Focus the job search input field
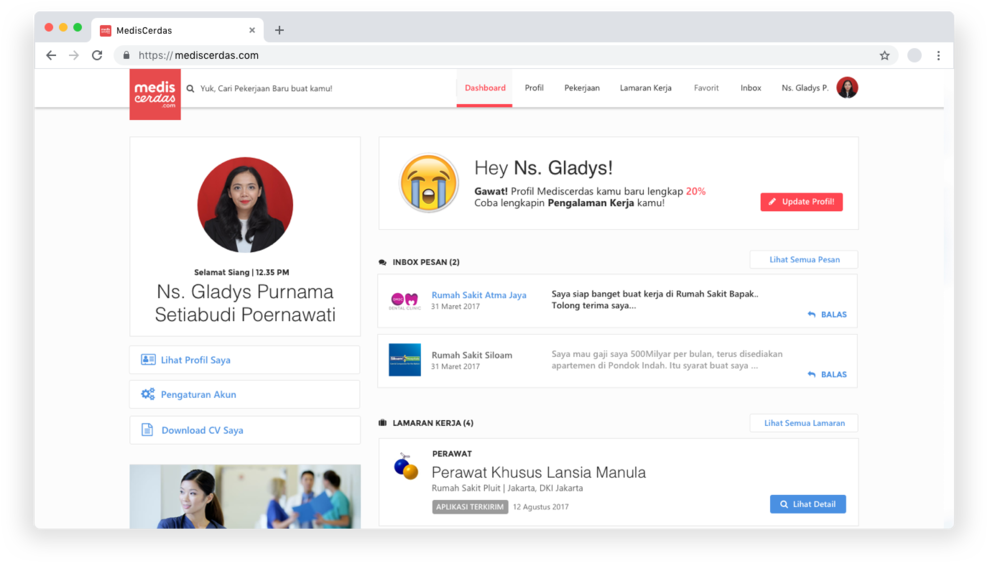 [x=300, y=89]
